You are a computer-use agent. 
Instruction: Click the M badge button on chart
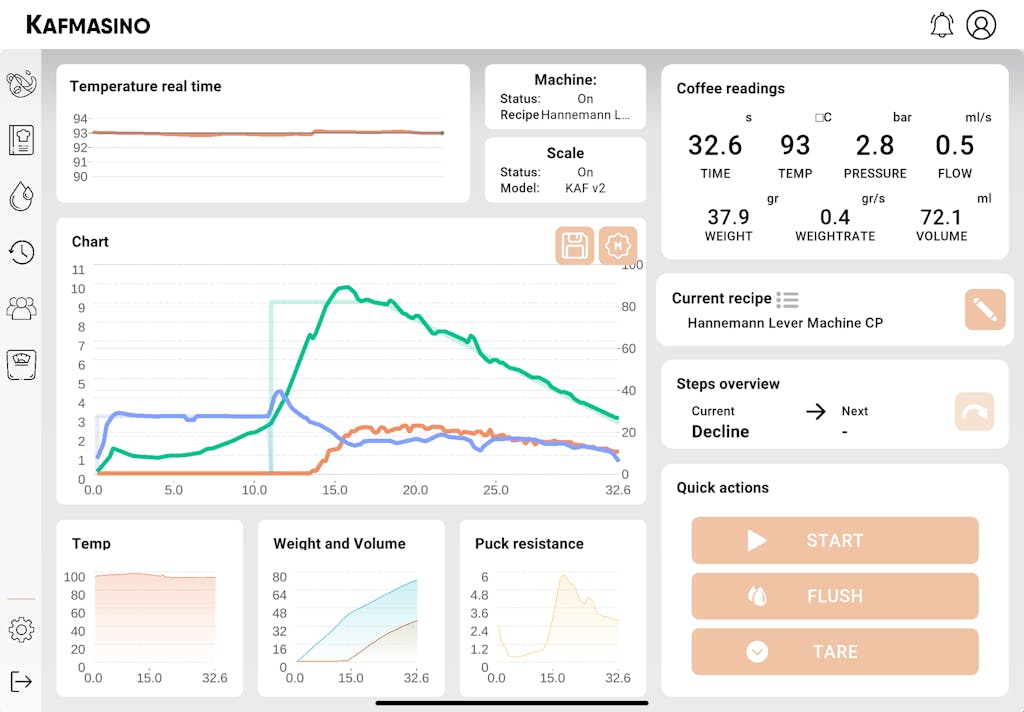click(618, 246)
